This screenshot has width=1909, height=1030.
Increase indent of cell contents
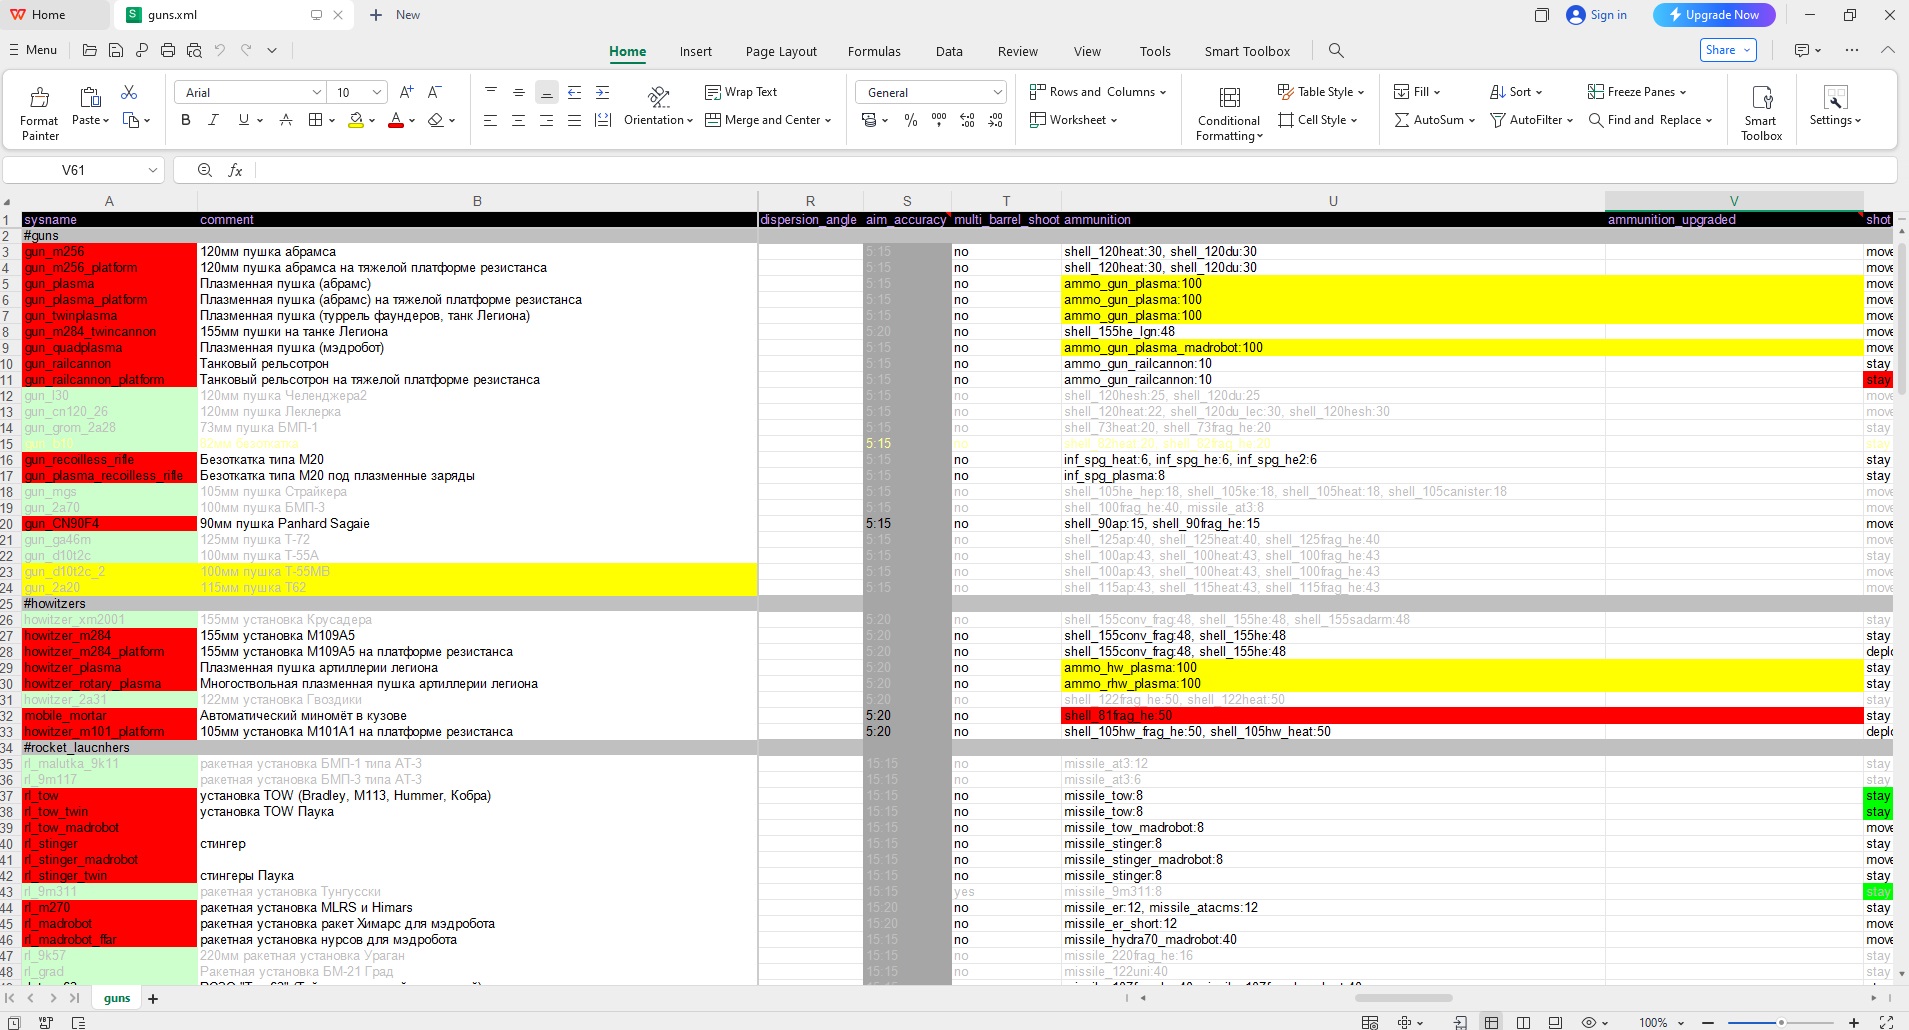tap(602, 92)
